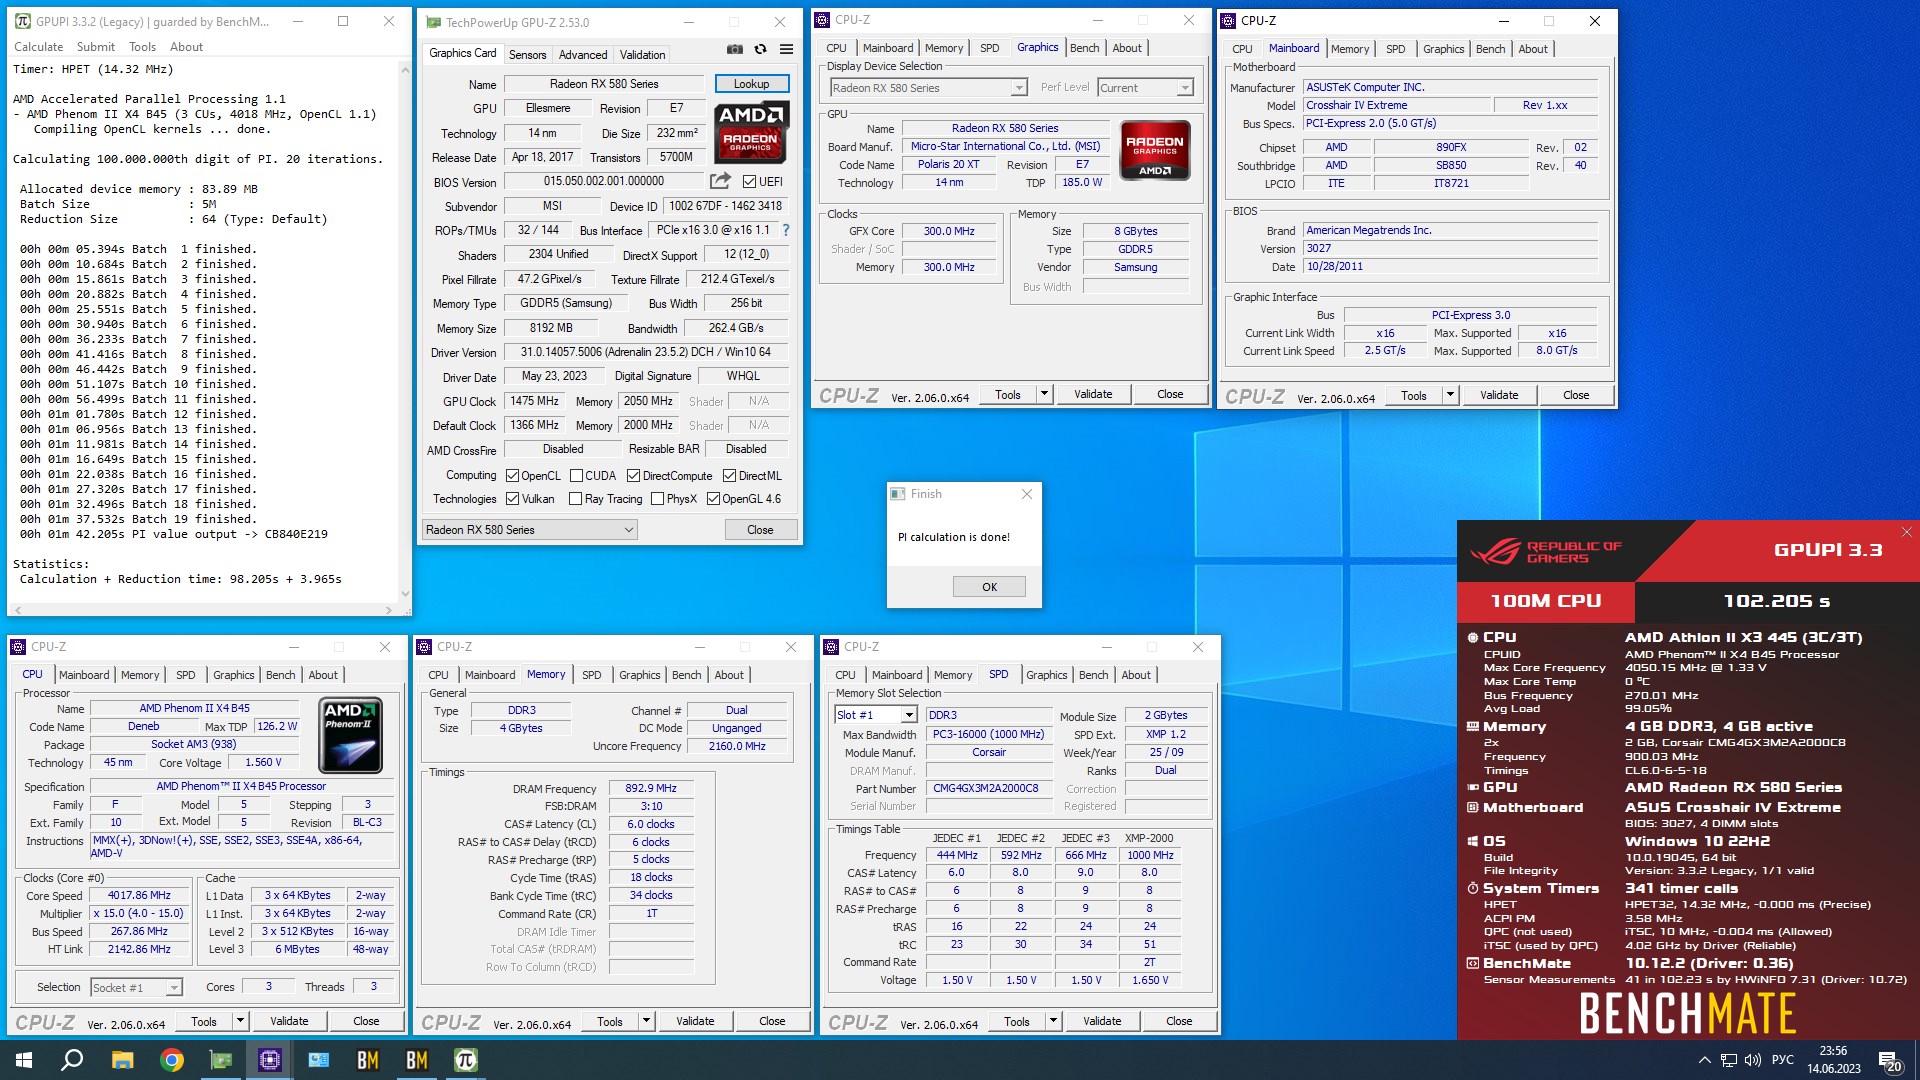This screenshot has height=1080, width=1920.
Task: Open the GPUPI pi taskbar icon
Action: coord(466,1060)
